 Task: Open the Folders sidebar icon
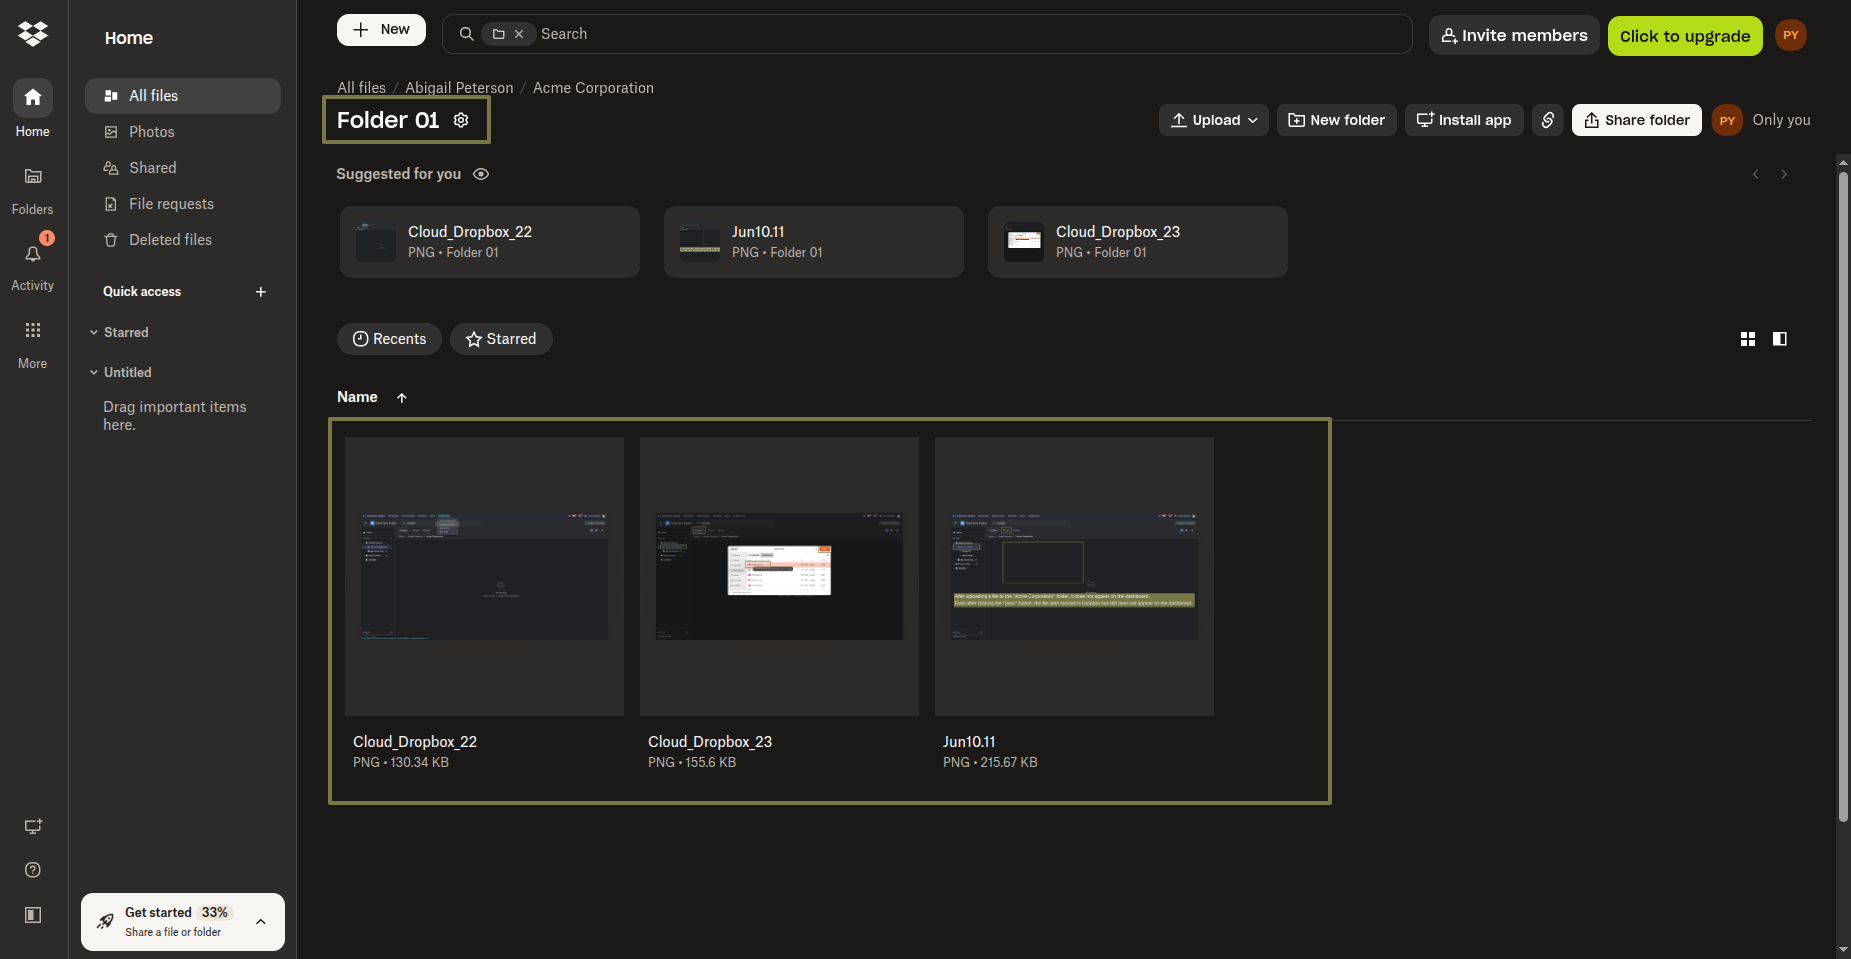(33, 176)
